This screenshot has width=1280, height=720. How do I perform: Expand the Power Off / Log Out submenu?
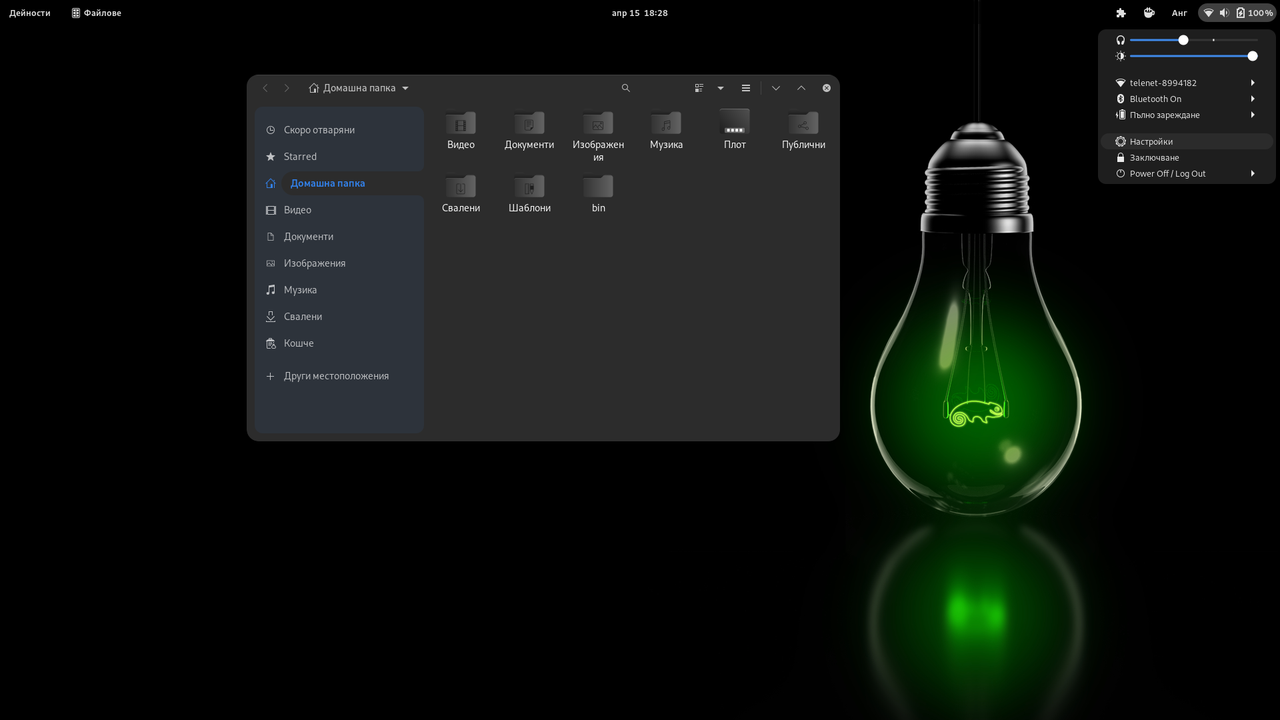[1186, 174]
